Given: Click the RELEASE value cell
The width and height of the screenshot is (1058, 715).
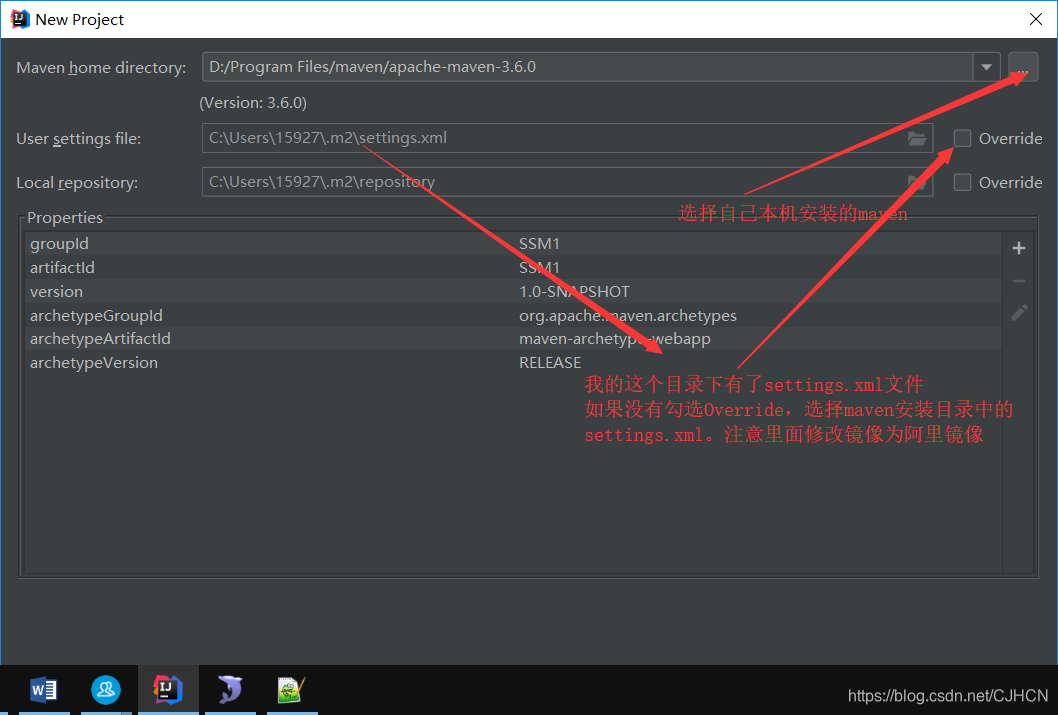Looking at the screenshot, I should point(550,362).
